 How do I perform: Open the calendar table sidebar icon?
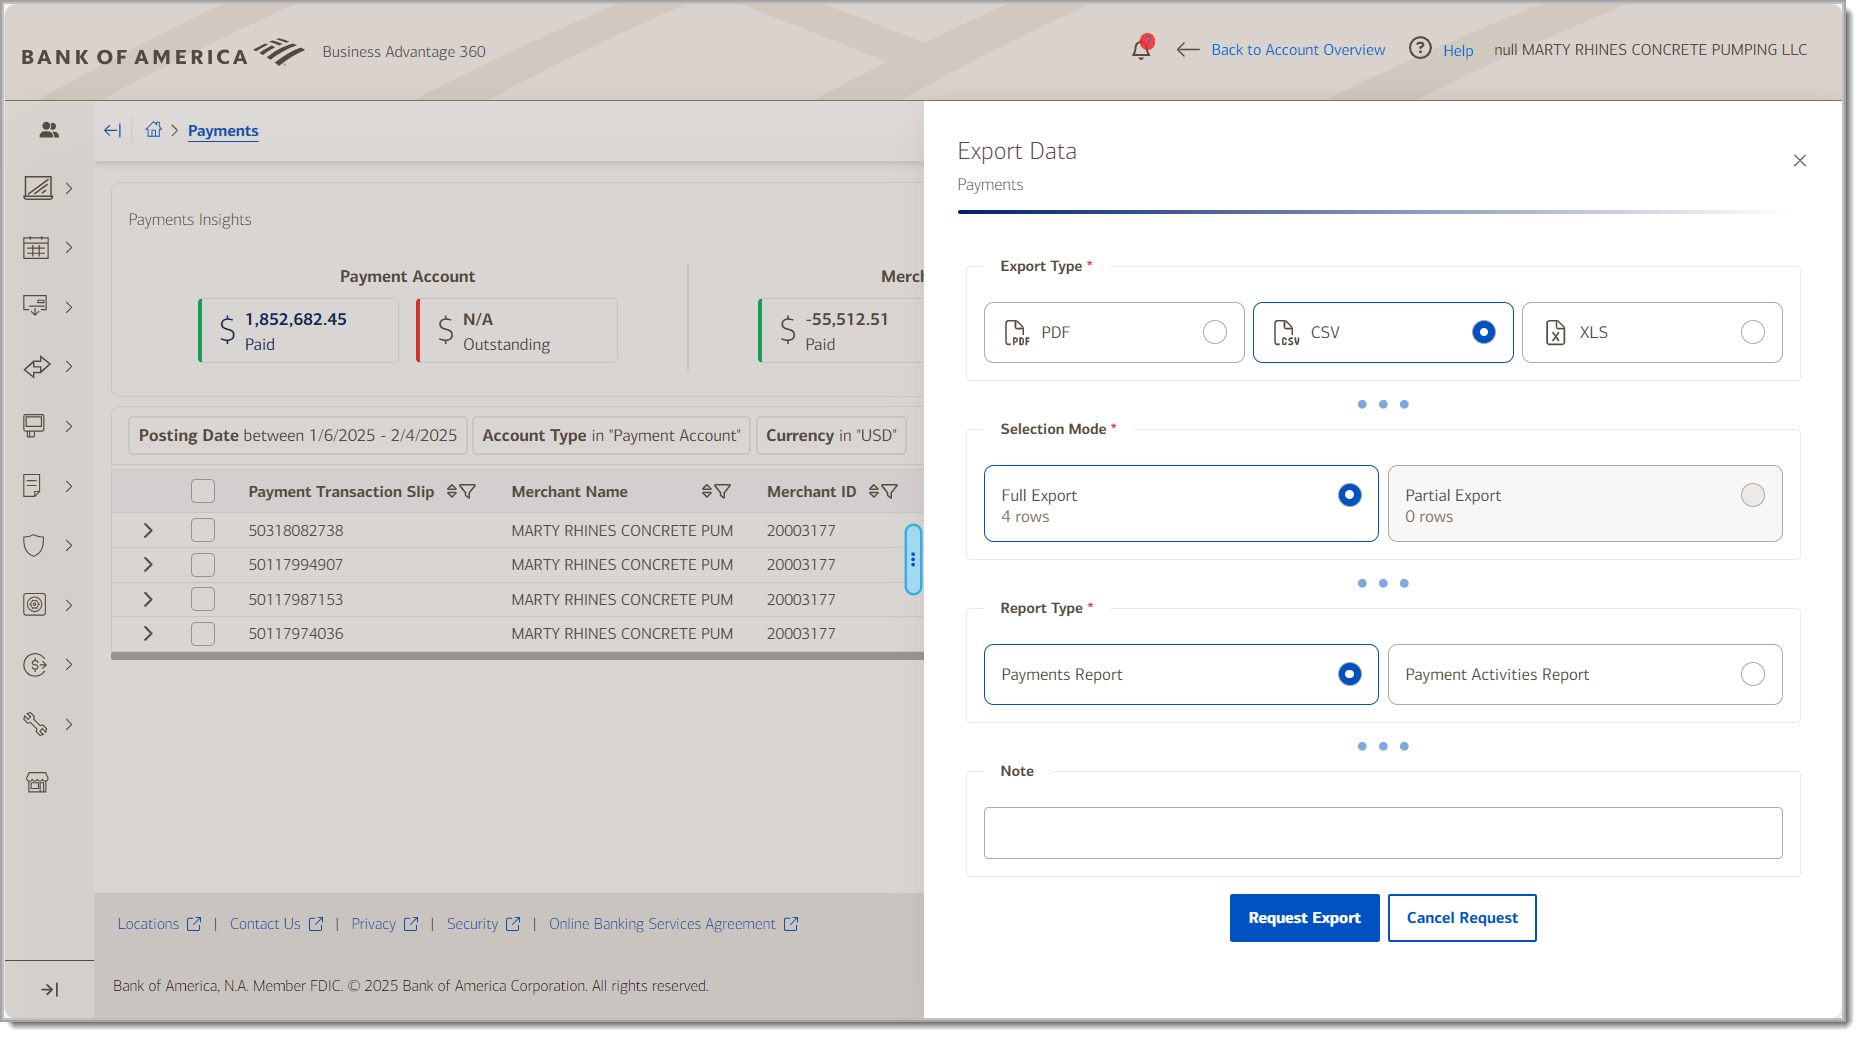click(x=36, y=248)
